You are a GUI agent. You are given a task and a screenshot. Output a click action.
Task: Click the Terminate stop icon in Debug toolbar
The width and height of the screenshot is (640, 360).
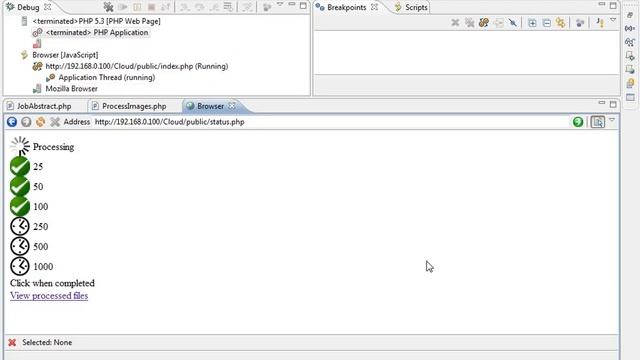151,7
